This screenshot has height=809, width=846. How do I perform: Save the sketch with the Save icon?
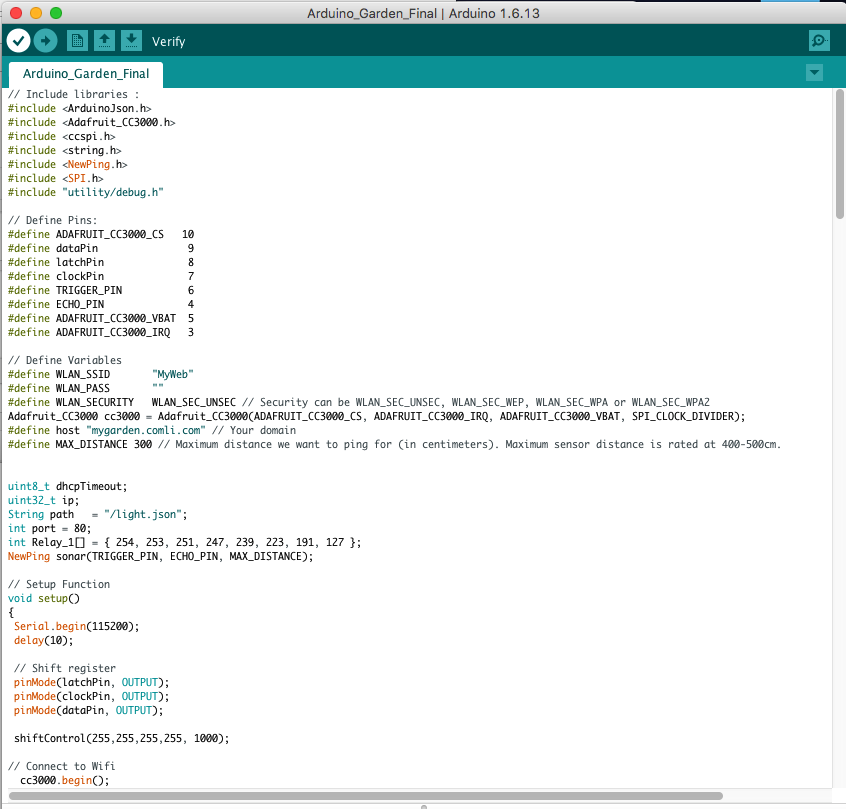click(x=131, y=40)
